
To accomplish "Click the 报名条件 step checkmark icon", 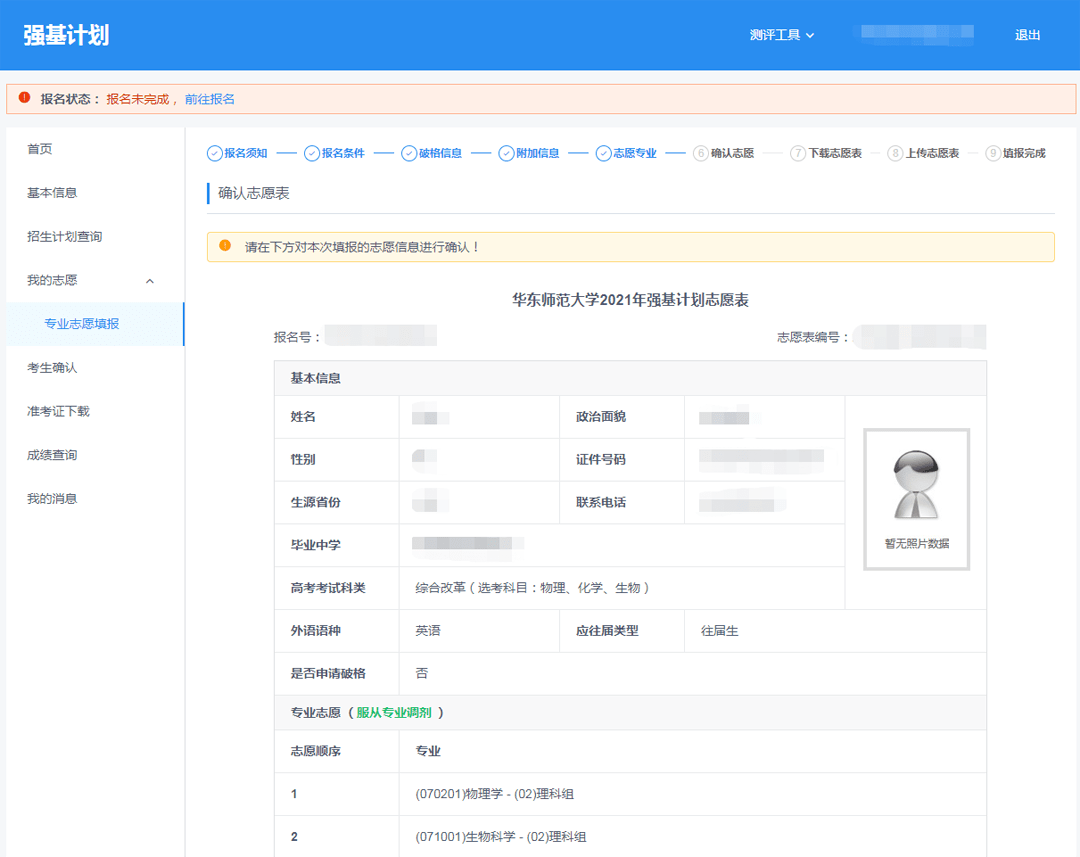I will (312, 153).
